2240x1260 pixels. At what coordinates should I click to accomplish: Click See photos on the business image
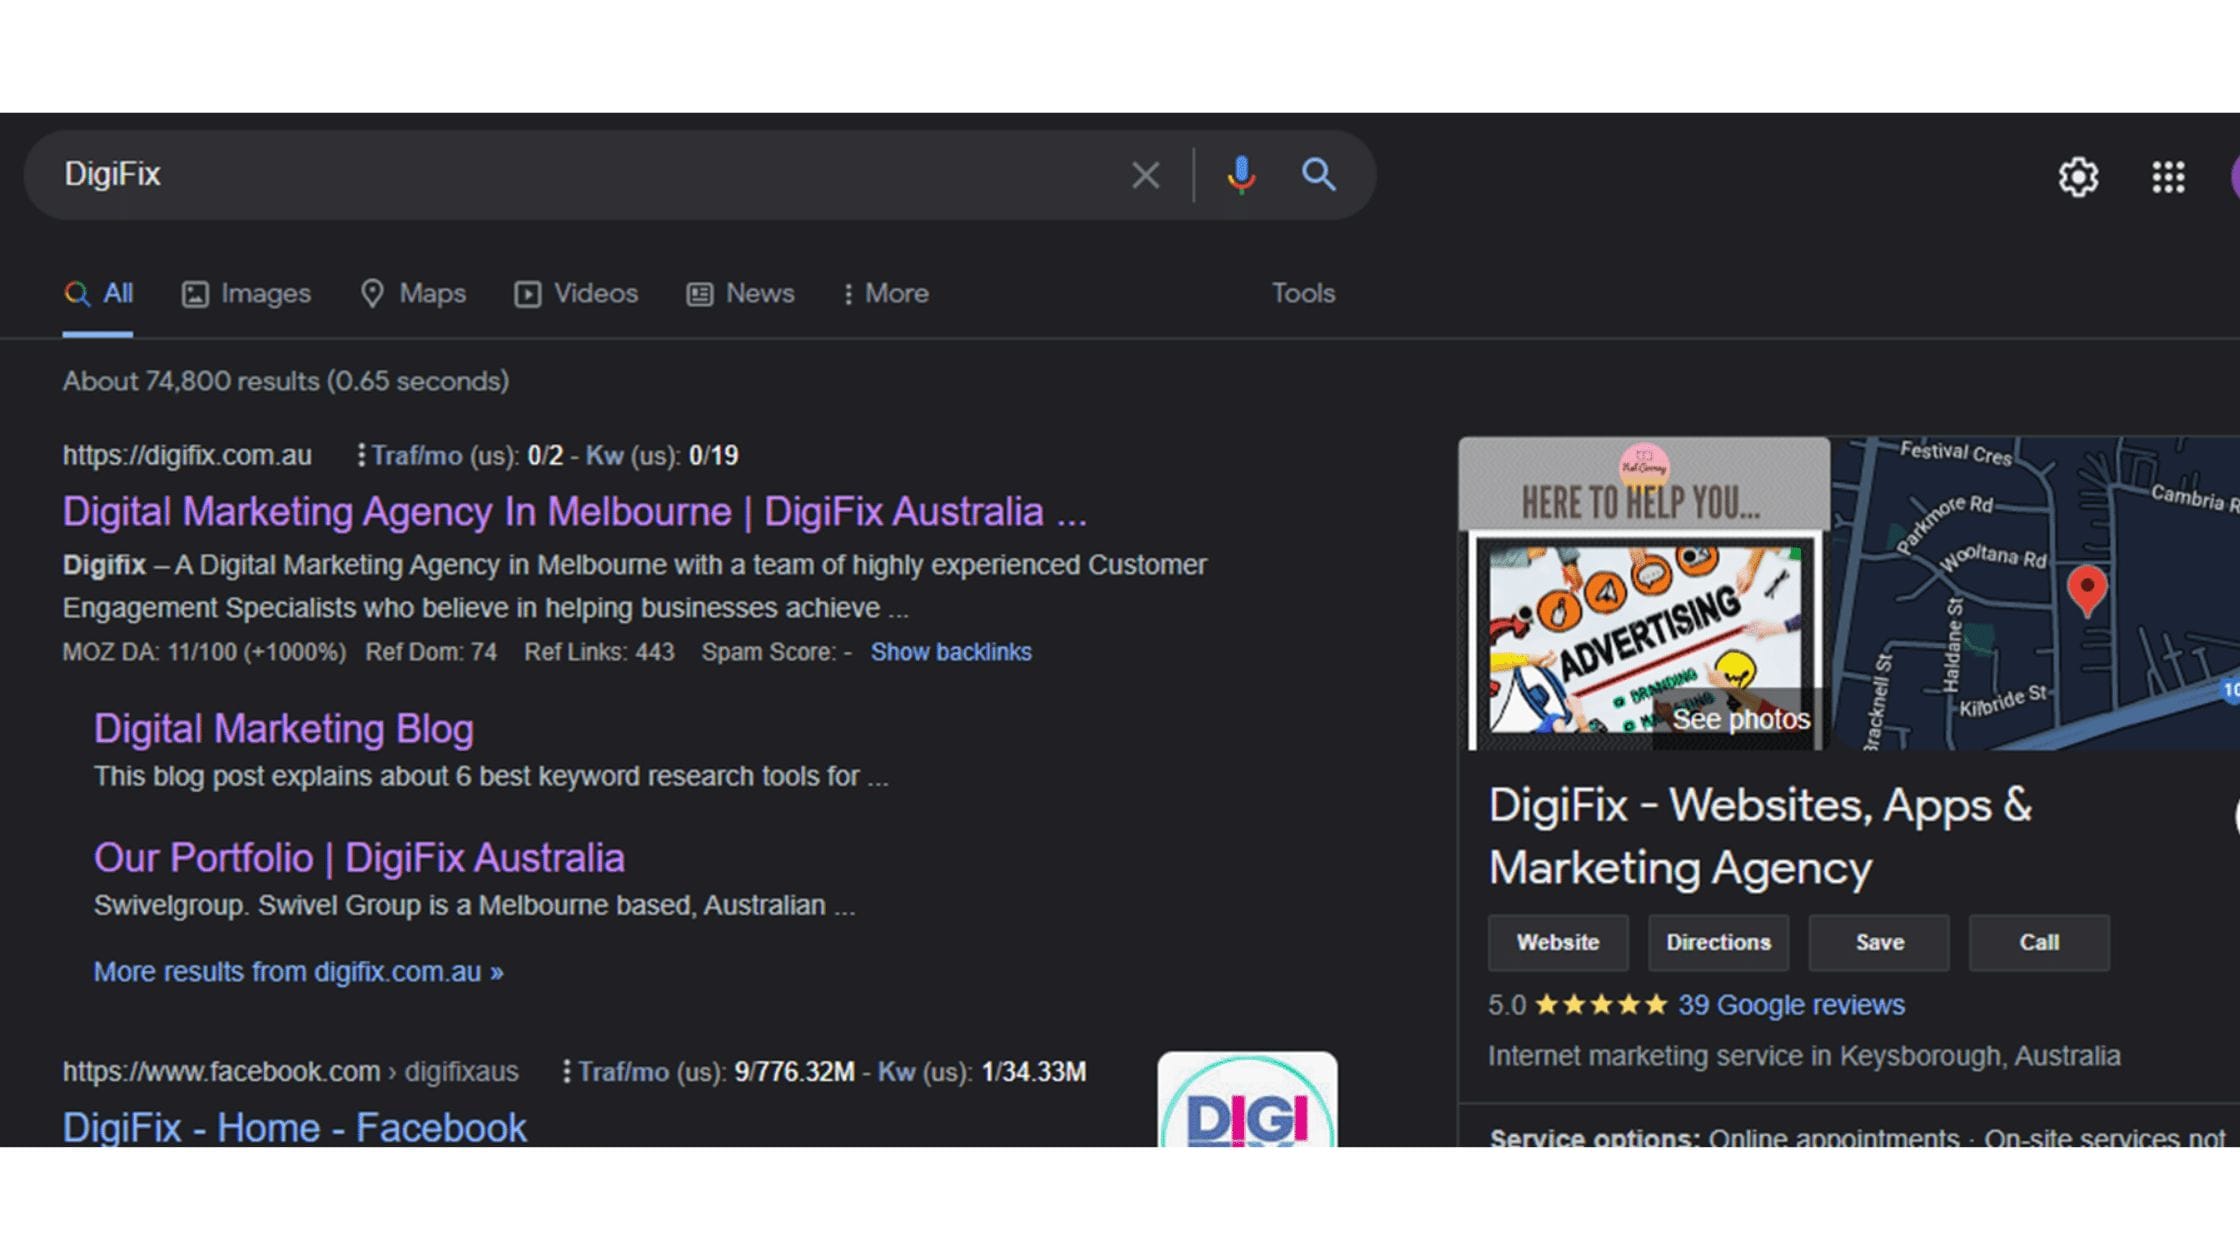(1742, 718)
